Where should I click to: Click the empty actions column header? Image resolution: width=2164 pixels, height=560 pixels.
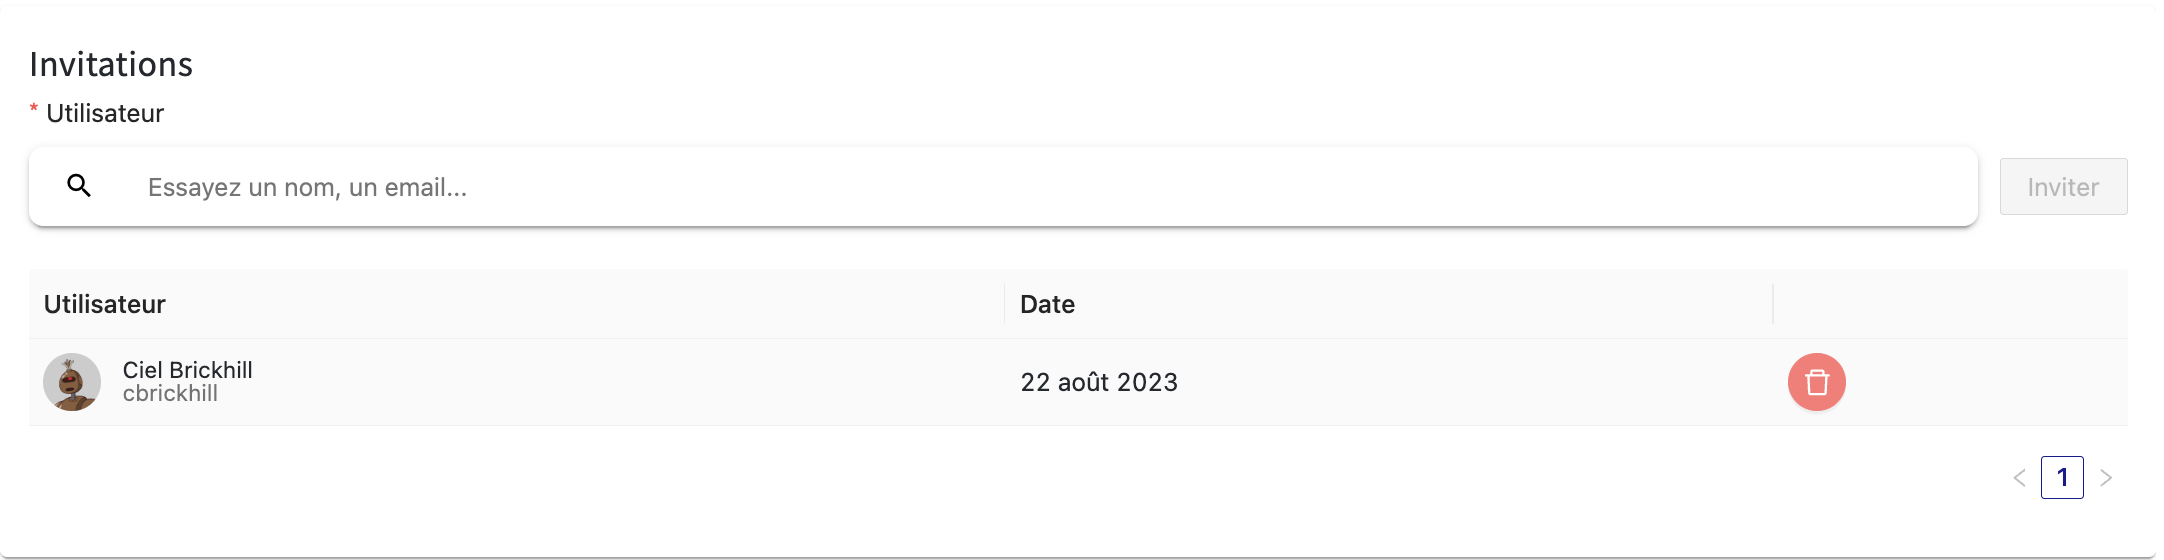click(1950, 304)
